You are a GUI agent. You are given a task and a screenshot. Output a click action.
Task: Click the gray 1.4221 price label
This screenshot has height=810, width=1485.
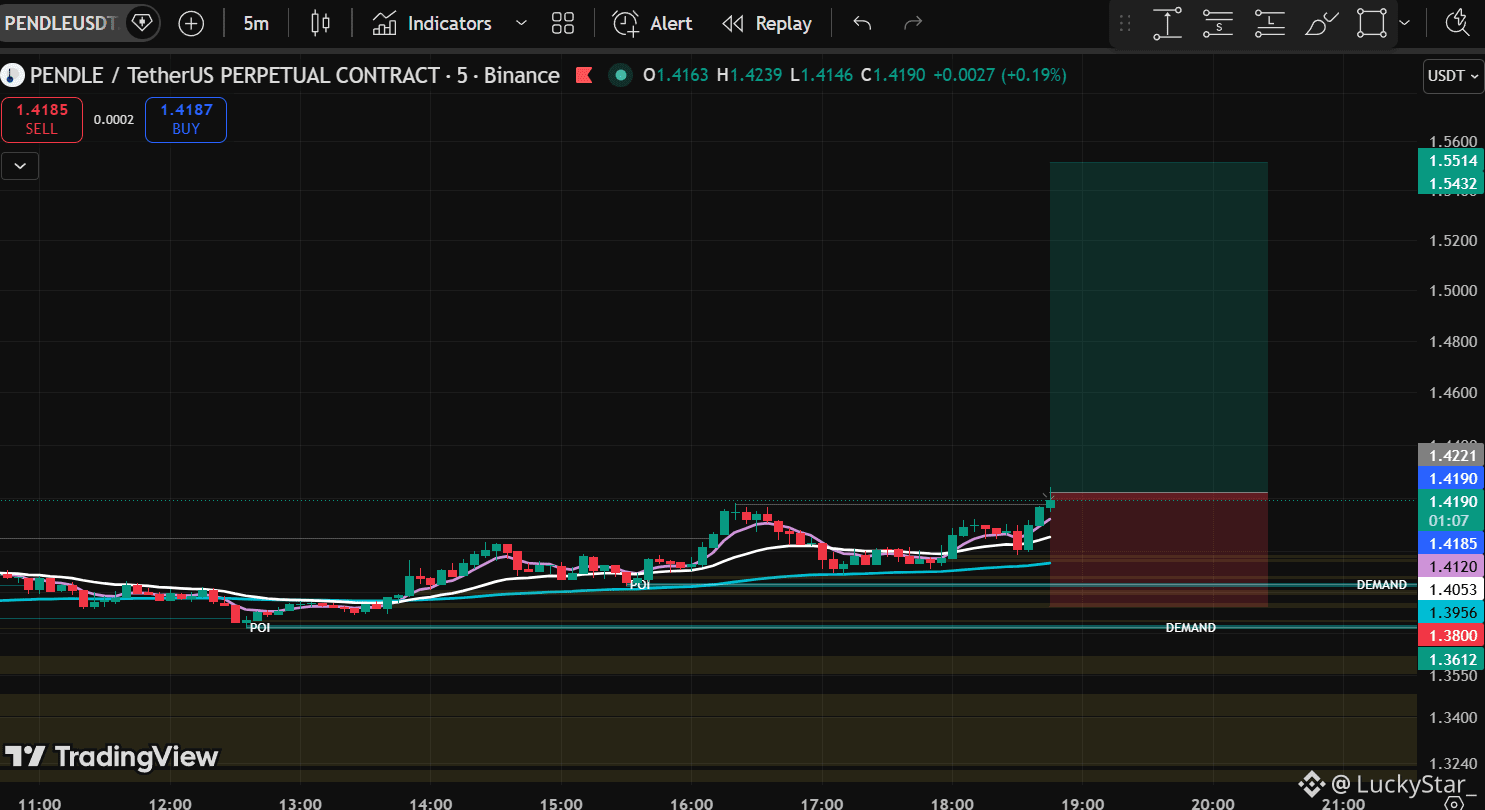pyautogui.click(x=1452, y=456)
